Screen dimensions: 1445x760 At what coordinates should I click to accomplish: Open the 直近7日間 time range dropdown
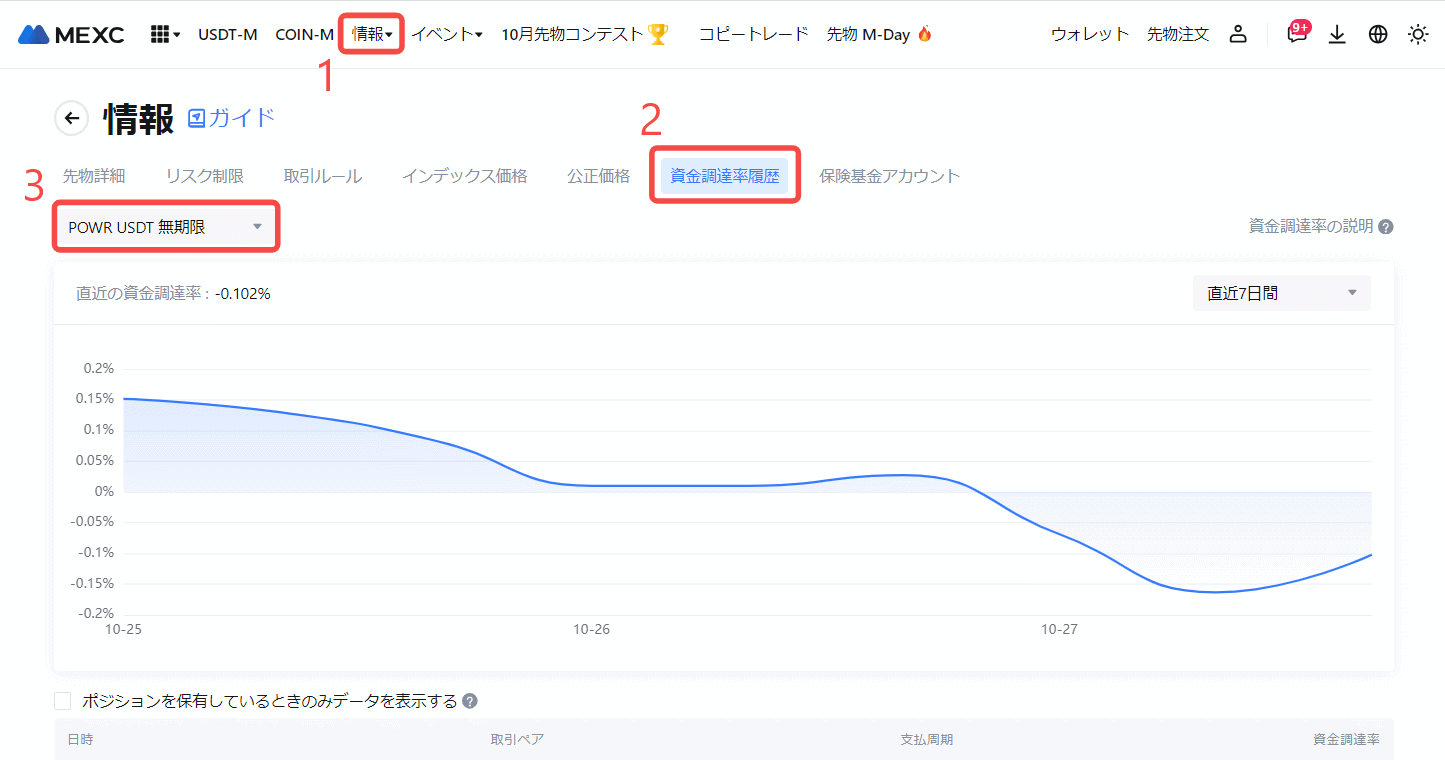pos(1281,293)
